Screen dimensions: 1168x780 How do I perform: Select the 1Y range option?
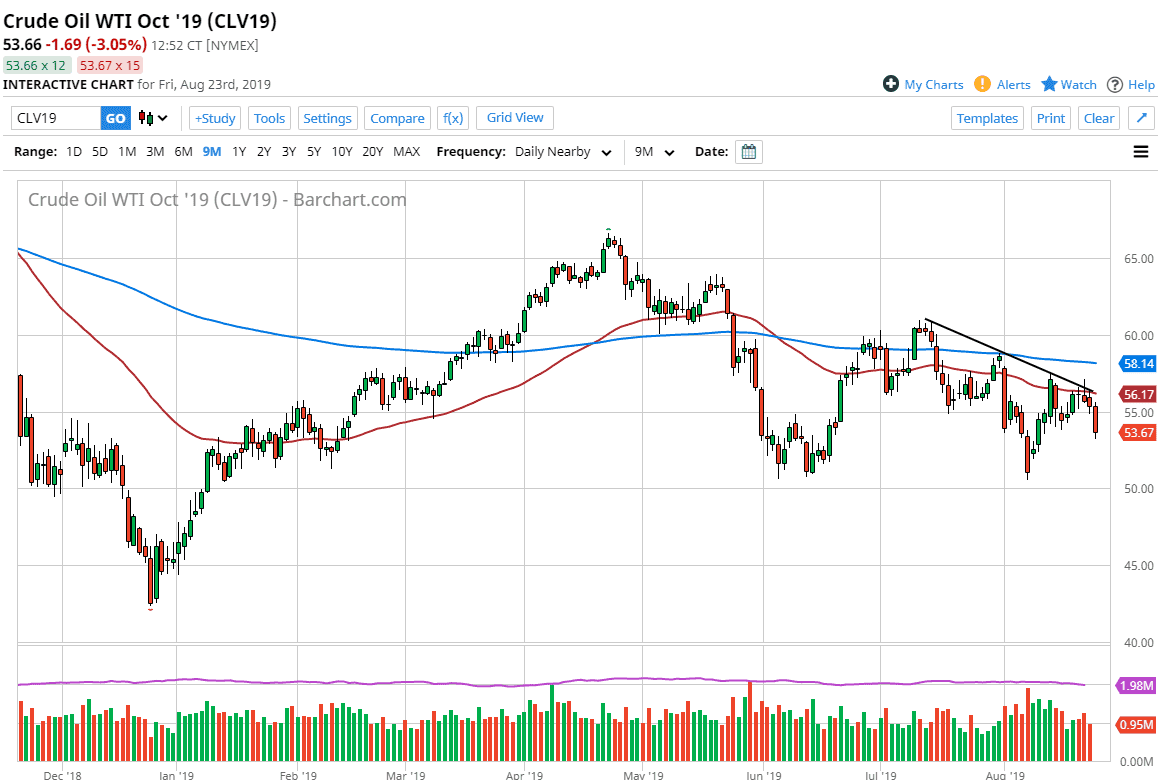point(239,152)
